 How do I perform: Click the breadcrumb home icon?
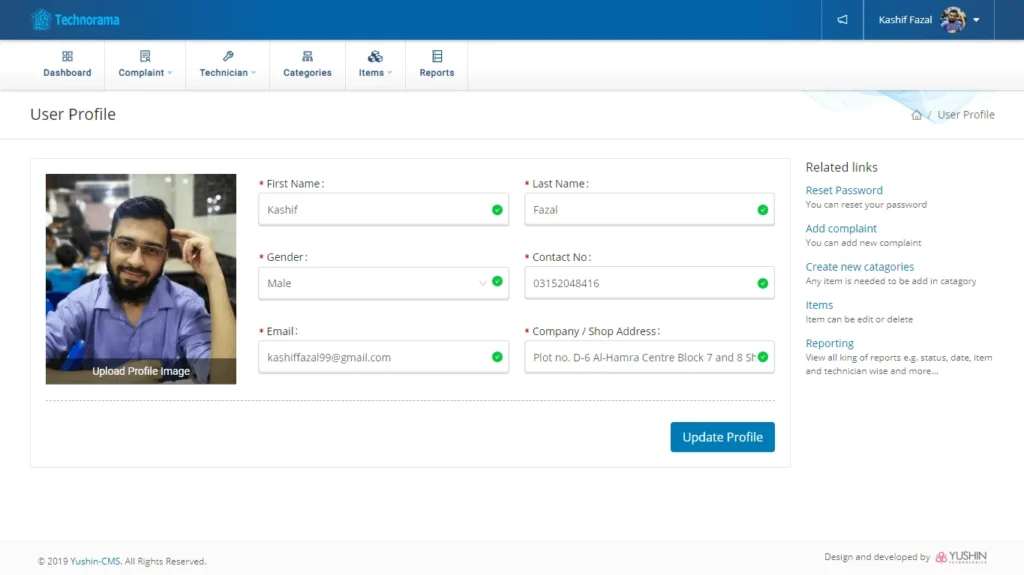916,115
